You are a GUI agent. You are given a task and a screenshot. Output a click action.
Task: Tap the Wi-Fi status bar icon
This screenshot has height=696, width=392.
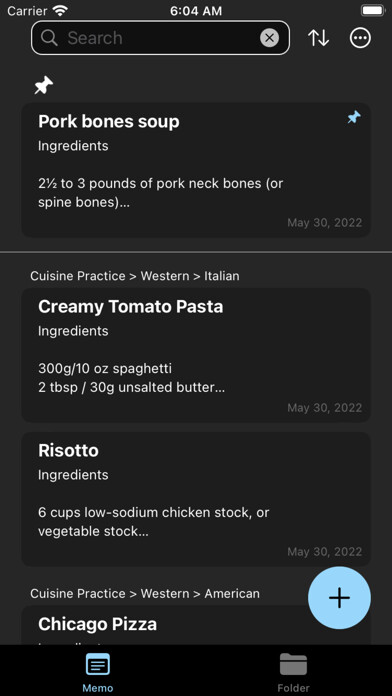(x=59, y=10)
